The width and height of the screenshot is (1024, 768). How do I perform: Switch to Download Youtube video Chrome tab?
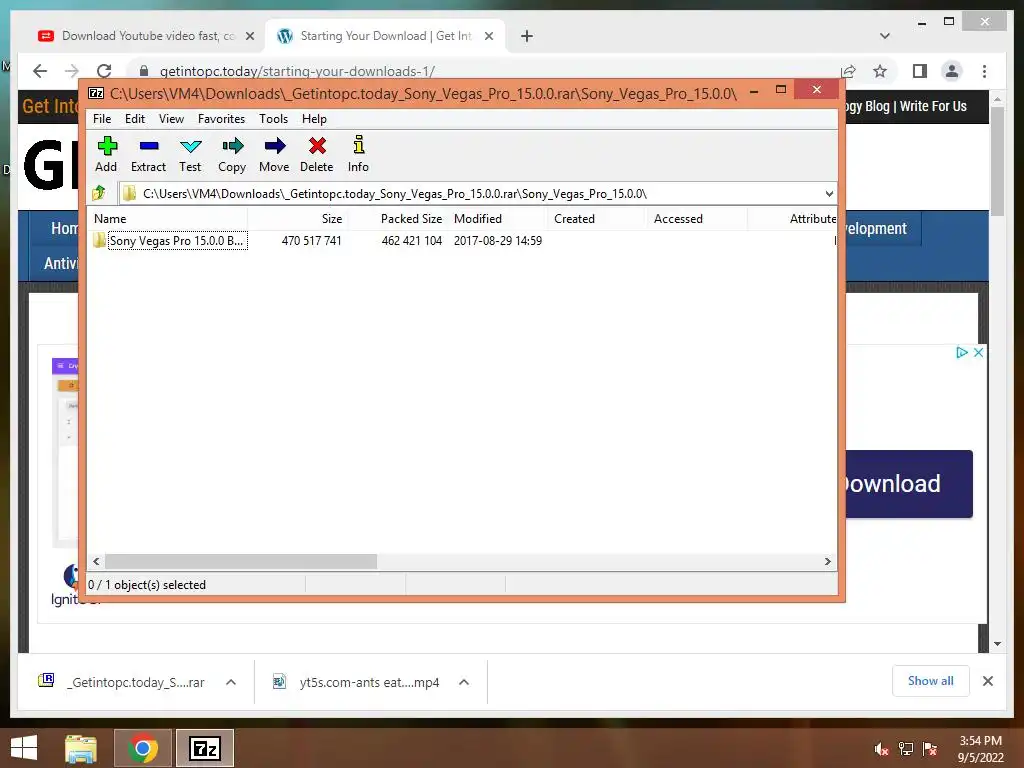point(147,36)
